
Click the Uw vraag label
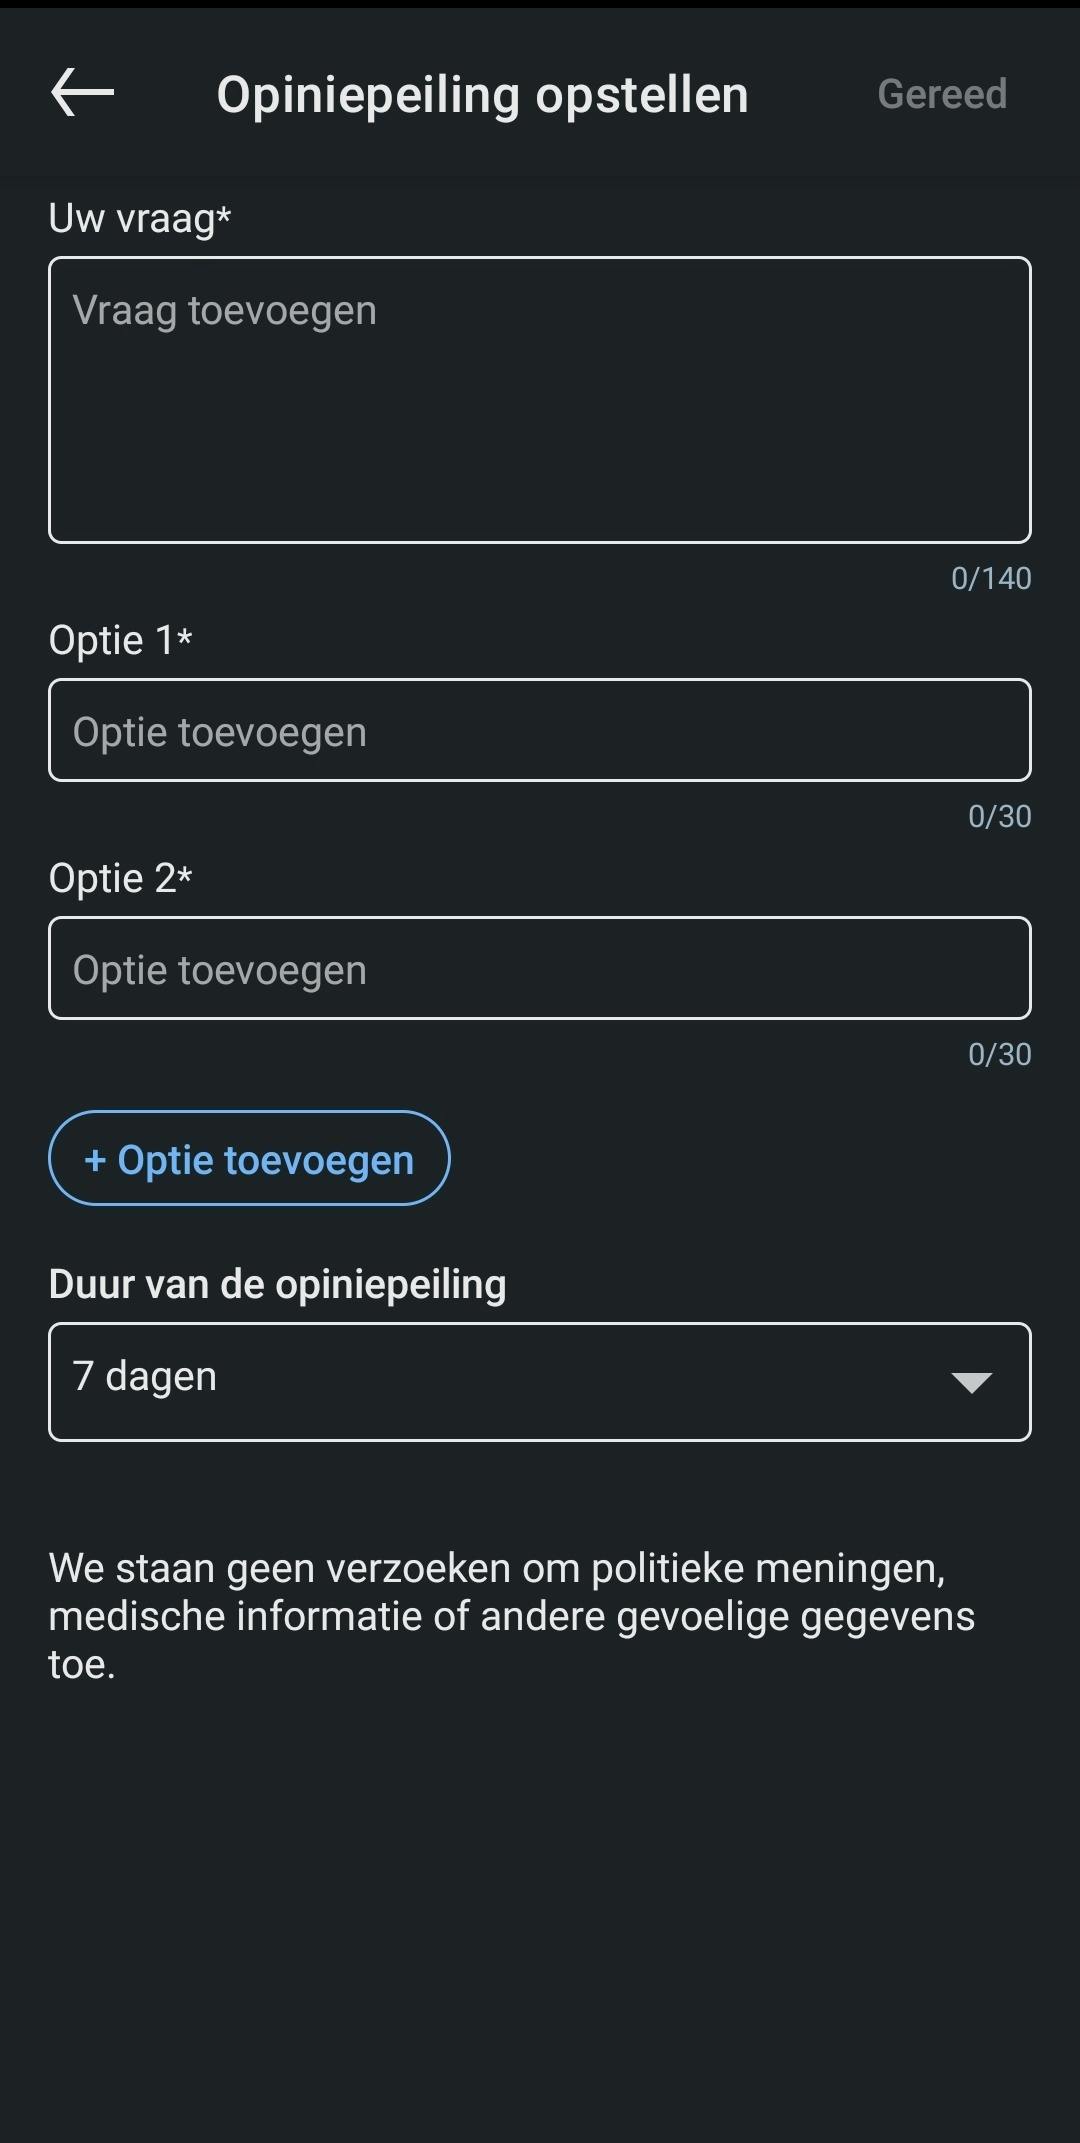[x=131, y=218]
